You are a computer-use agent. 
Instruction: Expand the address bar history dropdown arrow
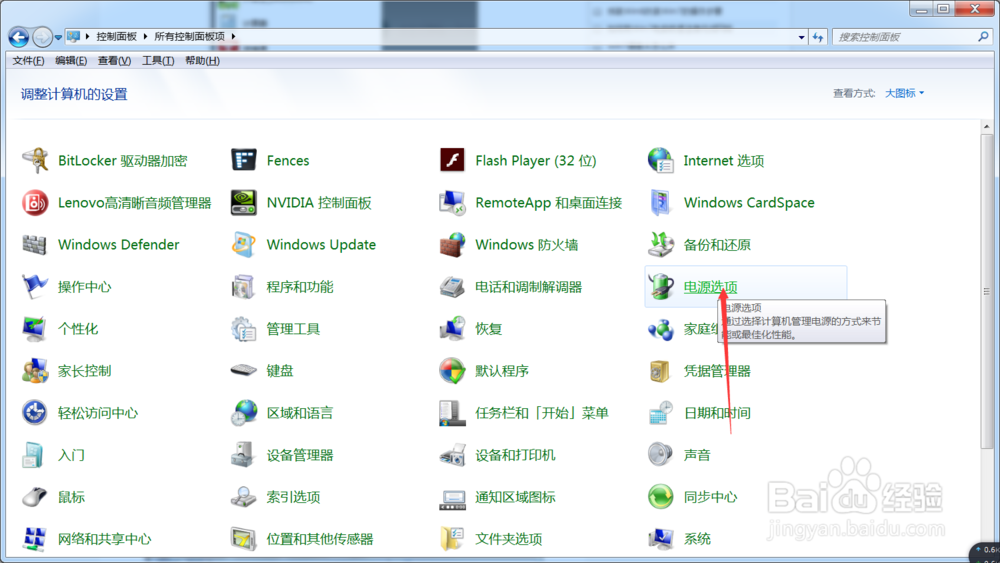tap(802, 37)
